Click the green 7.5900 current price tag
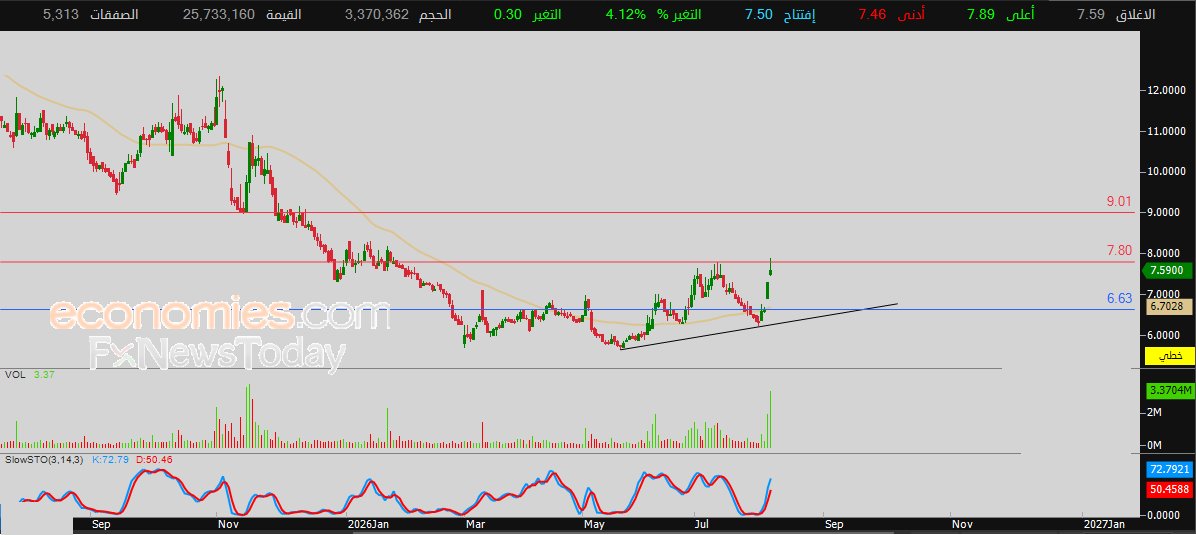 click(x=1164, y=270)
